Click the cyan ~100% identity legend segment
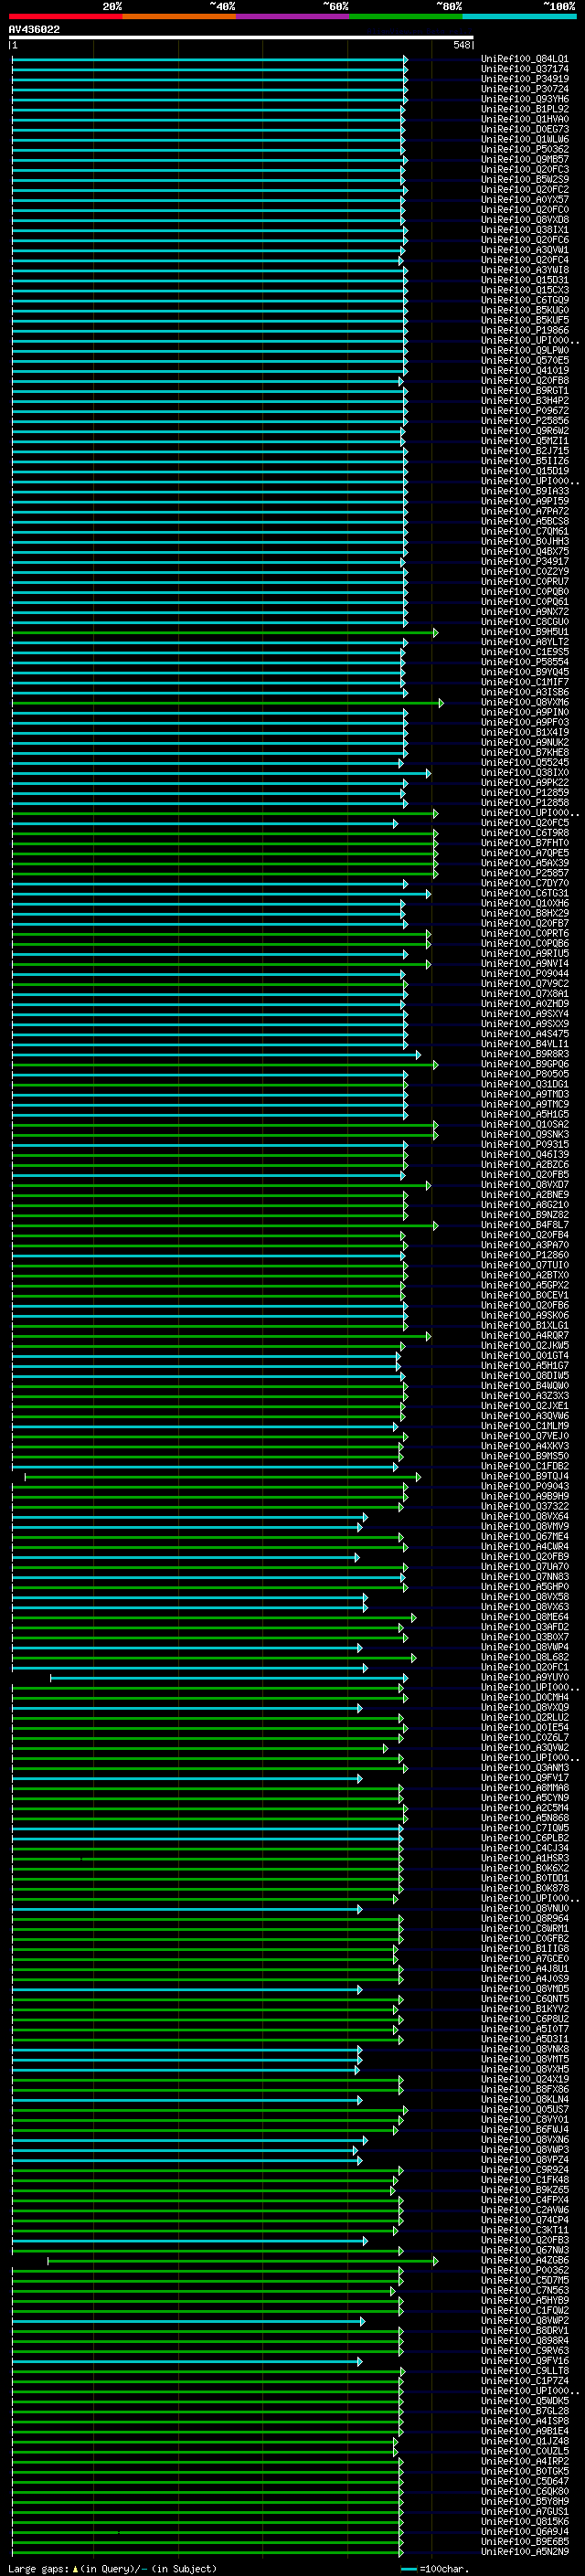 (x=520, y=16)
